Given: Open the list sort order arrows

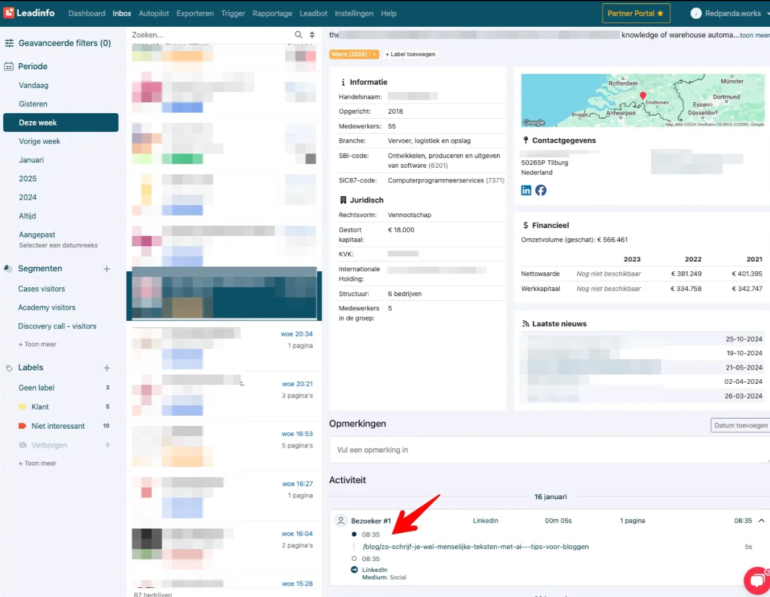Looking at the screenshot, I should tap(312, 35).
